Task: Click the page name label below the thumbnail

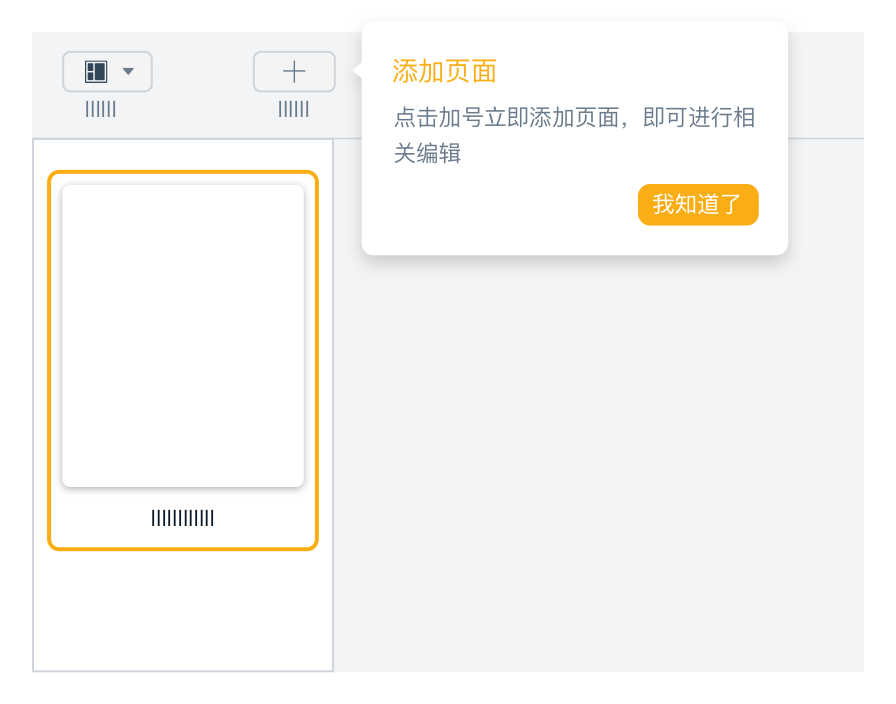Action: (x=183, y=518)
